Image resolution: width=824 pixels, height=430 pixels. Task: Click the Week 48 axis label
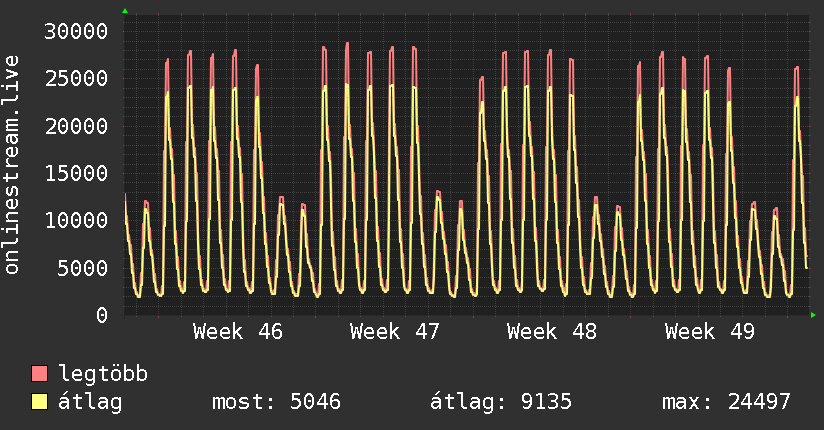tap(552, 332)
